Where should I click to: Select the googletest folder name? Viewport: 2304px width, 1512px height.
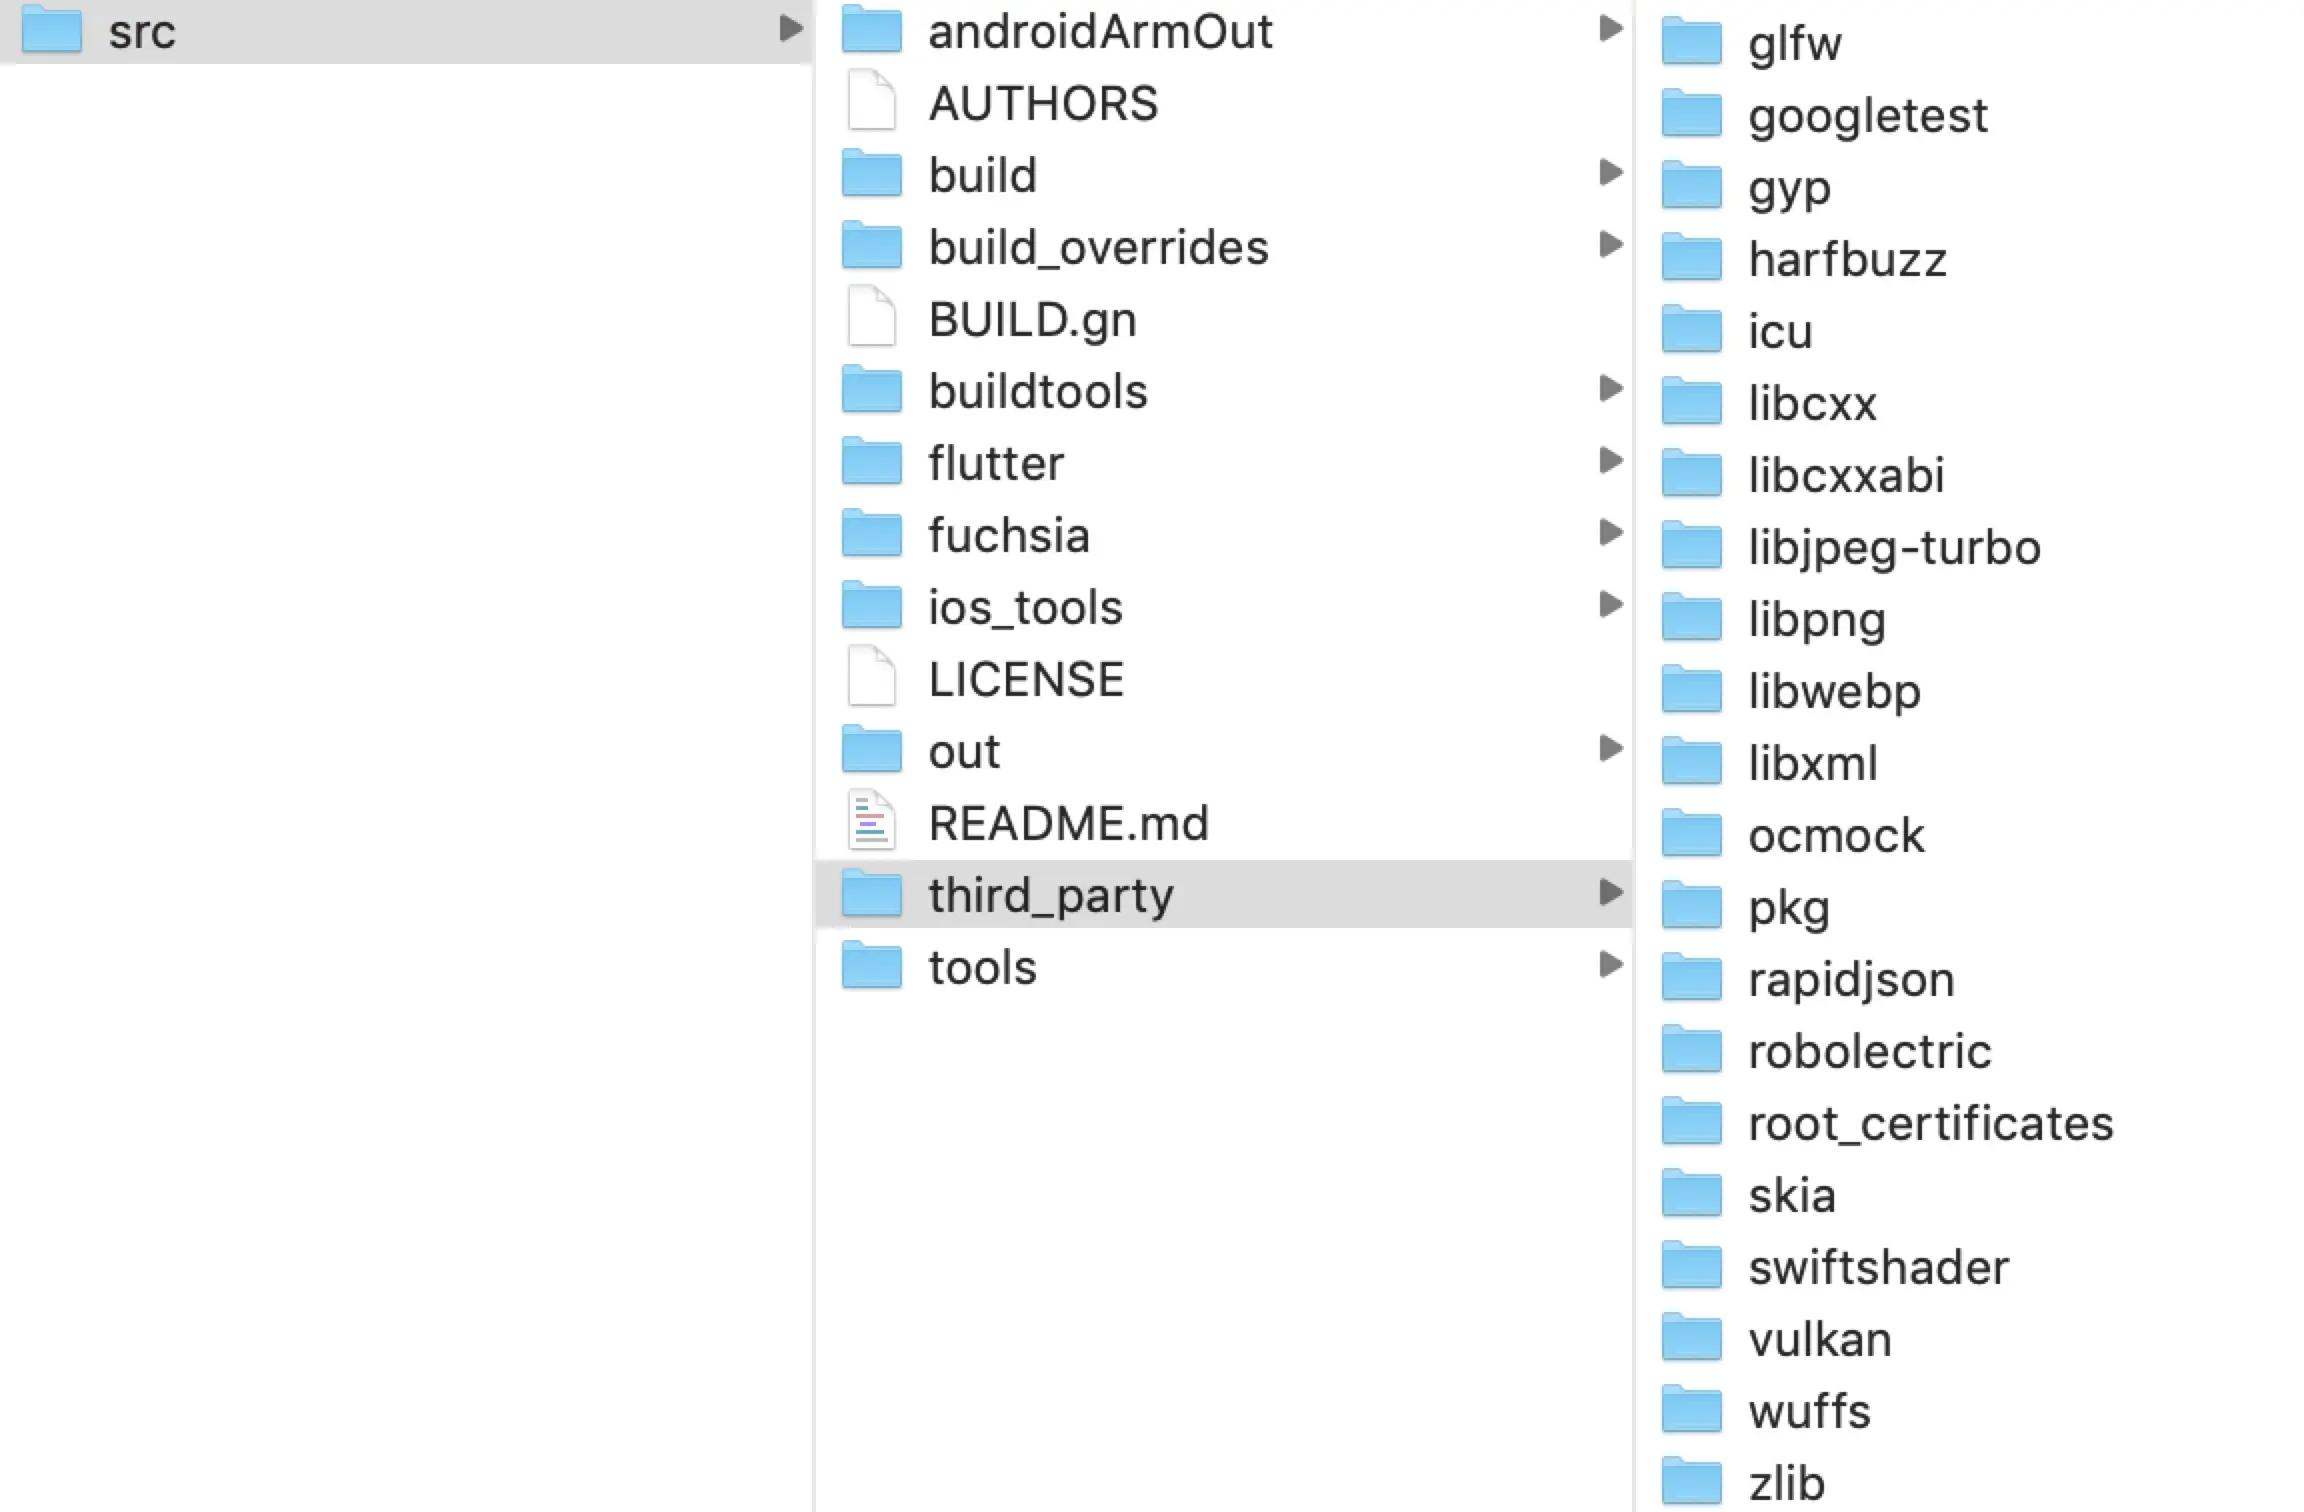1867,118
